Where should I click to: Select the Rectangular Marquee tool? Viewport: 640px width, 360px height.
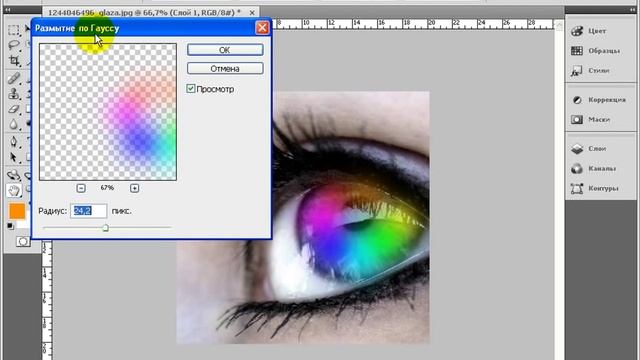(x=13, y=29)
